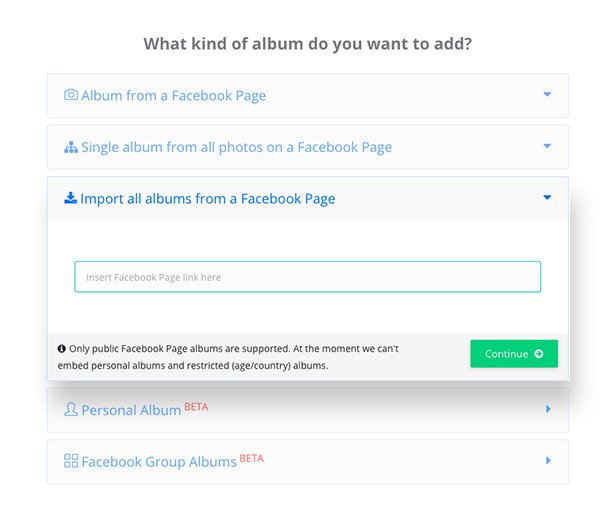Viewport: 600px width, 508px height.
Task: Select Single album from all photos option
Action: (308, 147)
